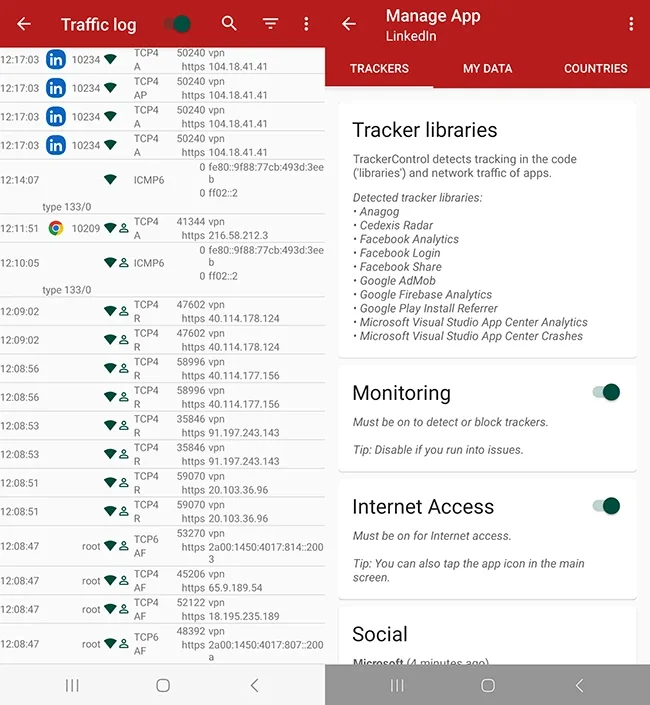This screenshot has width=650, height=705.
Task: Go back from the Traffic log screen
Action: (x=24, y=24)
